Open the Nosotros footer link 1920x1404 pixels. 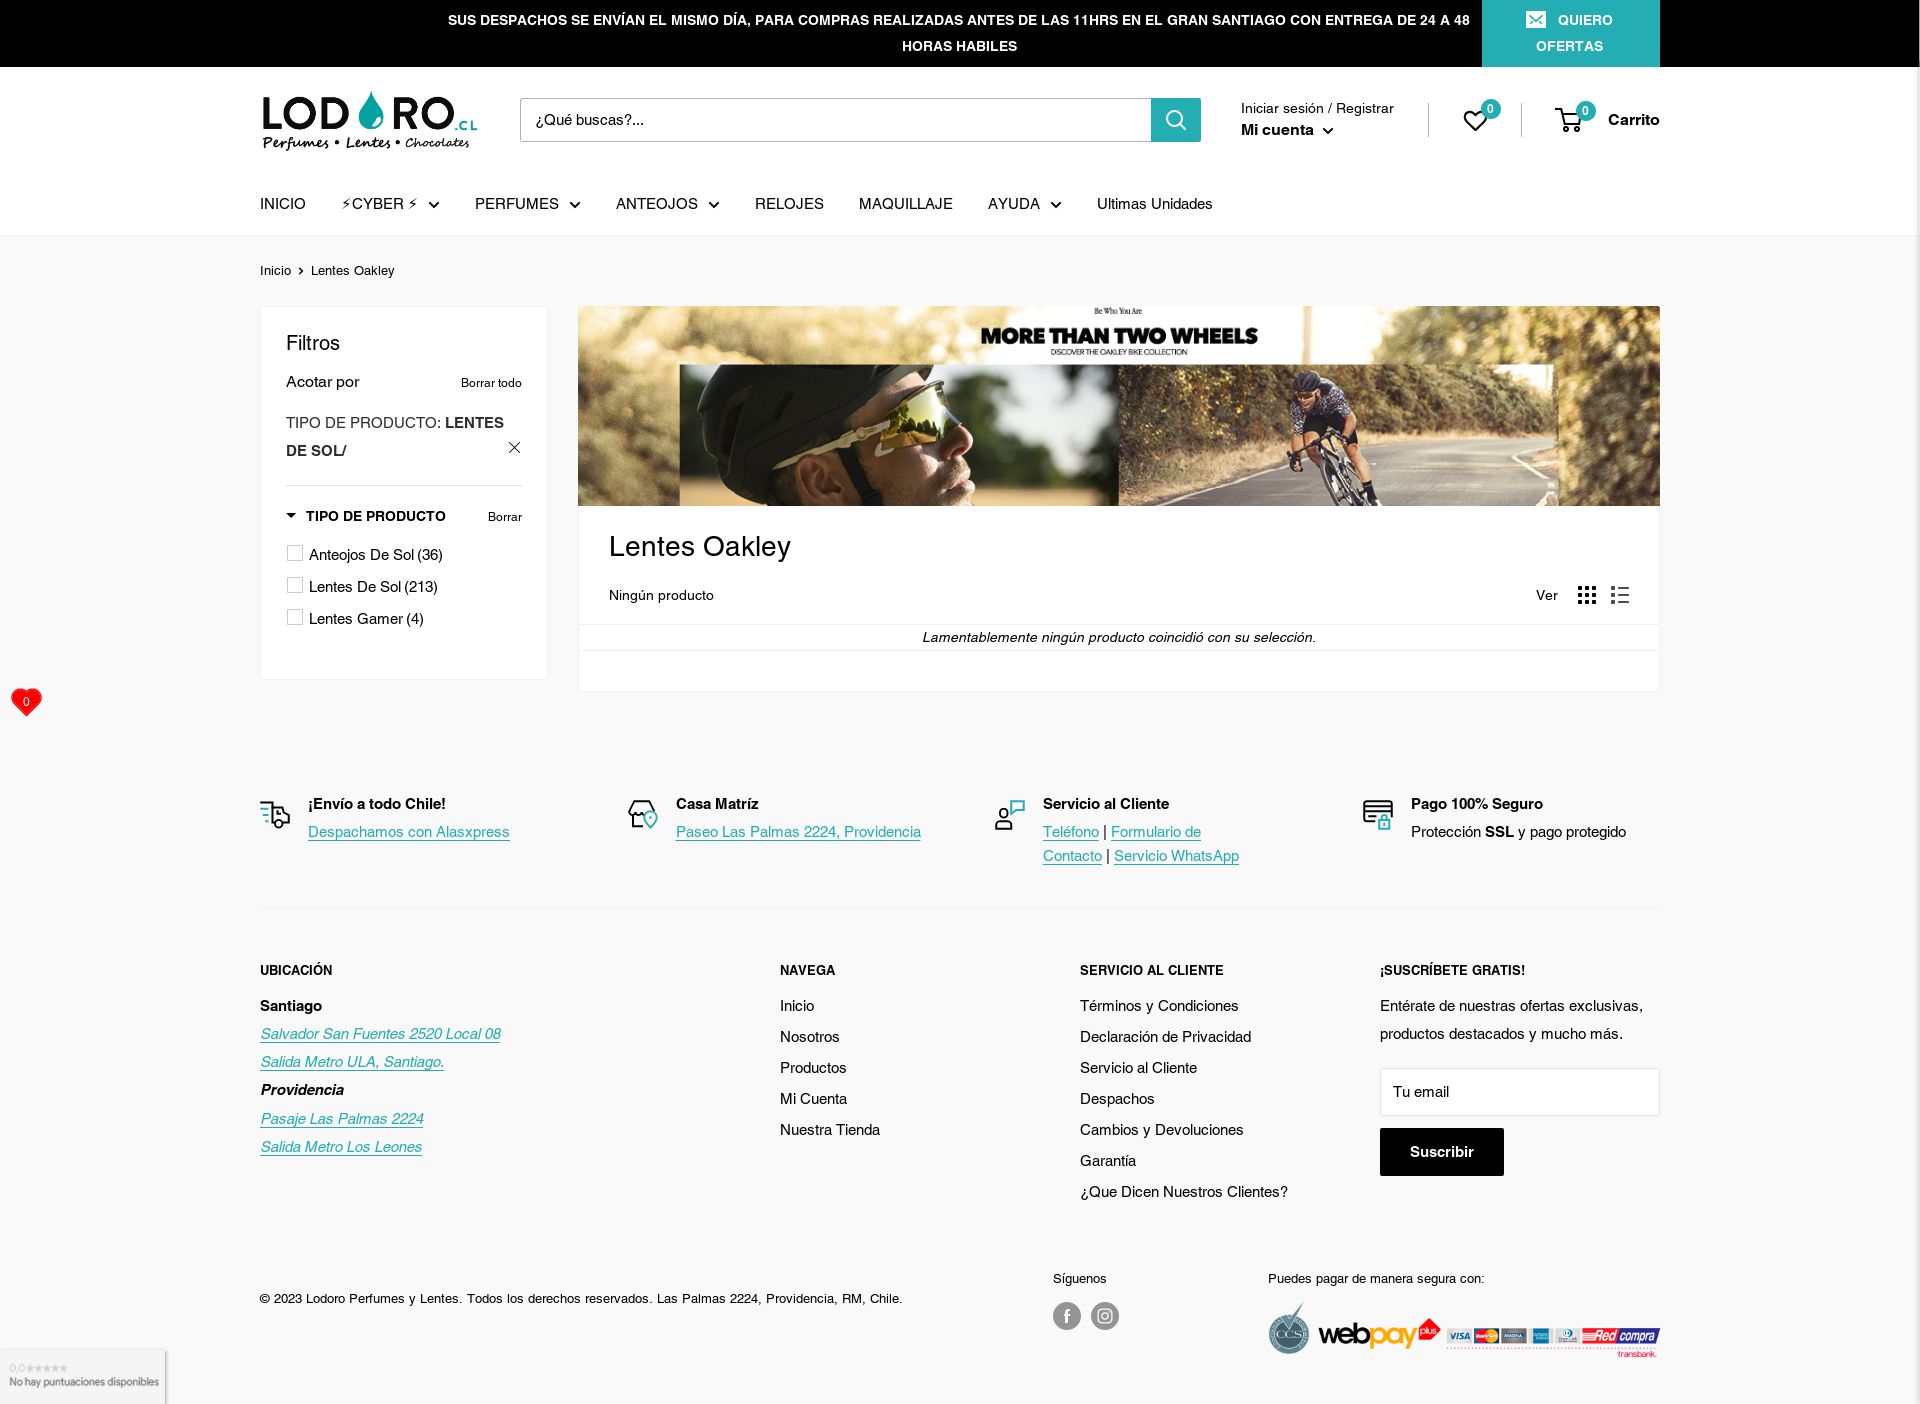pos(809,1037)
